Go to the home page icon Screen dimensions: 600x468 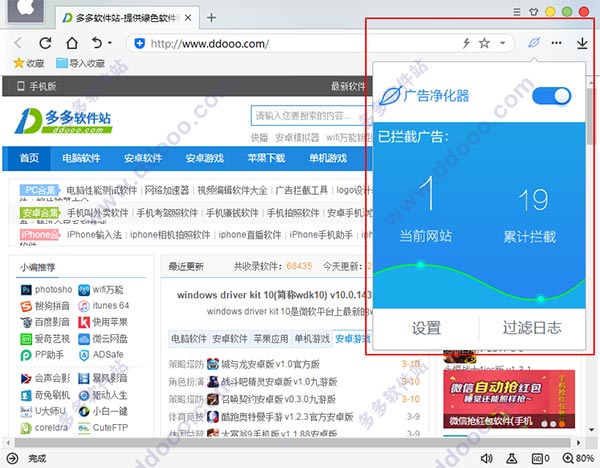pyautogui.click(x=72, y=43)
